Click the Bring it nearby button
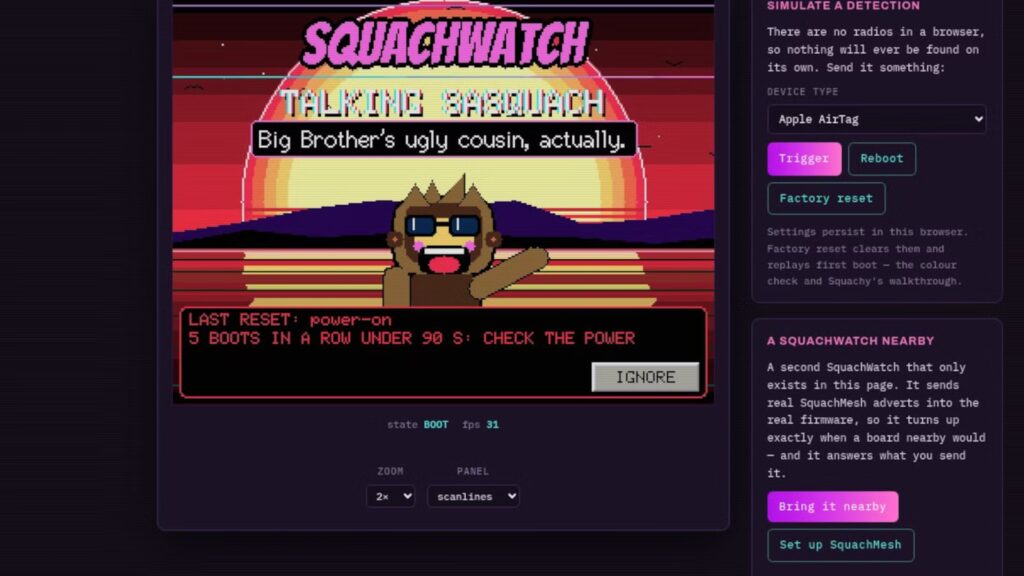The image size is (1024, 576). (833, 507)
